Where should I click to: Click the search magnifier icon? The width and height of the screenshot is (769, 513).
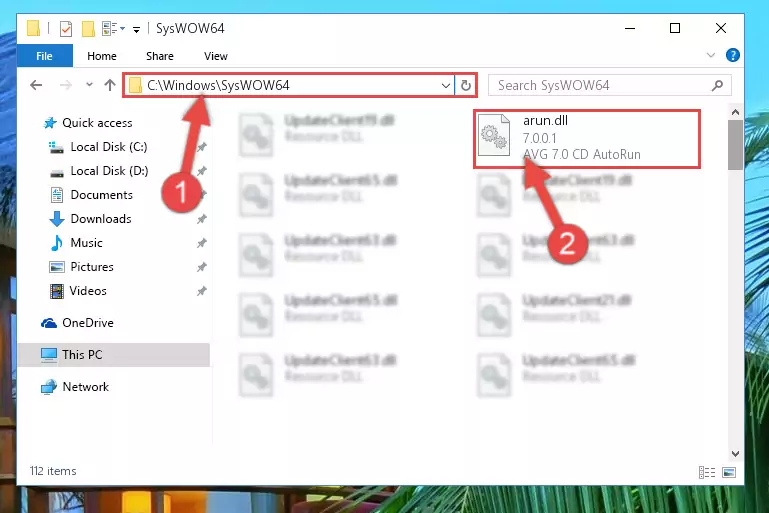pyautogui.click(x=718, y=85)
